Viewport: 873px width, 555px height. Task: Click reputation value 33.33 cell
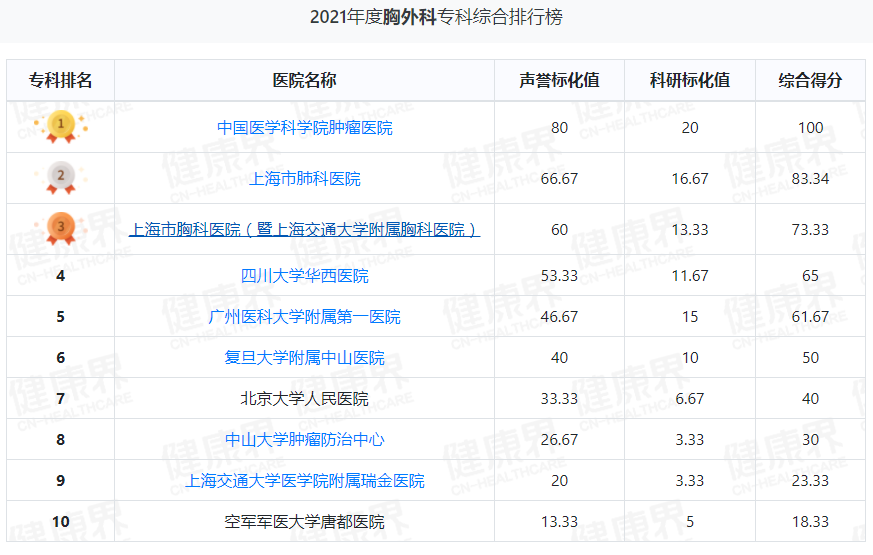tap(560, 399)
